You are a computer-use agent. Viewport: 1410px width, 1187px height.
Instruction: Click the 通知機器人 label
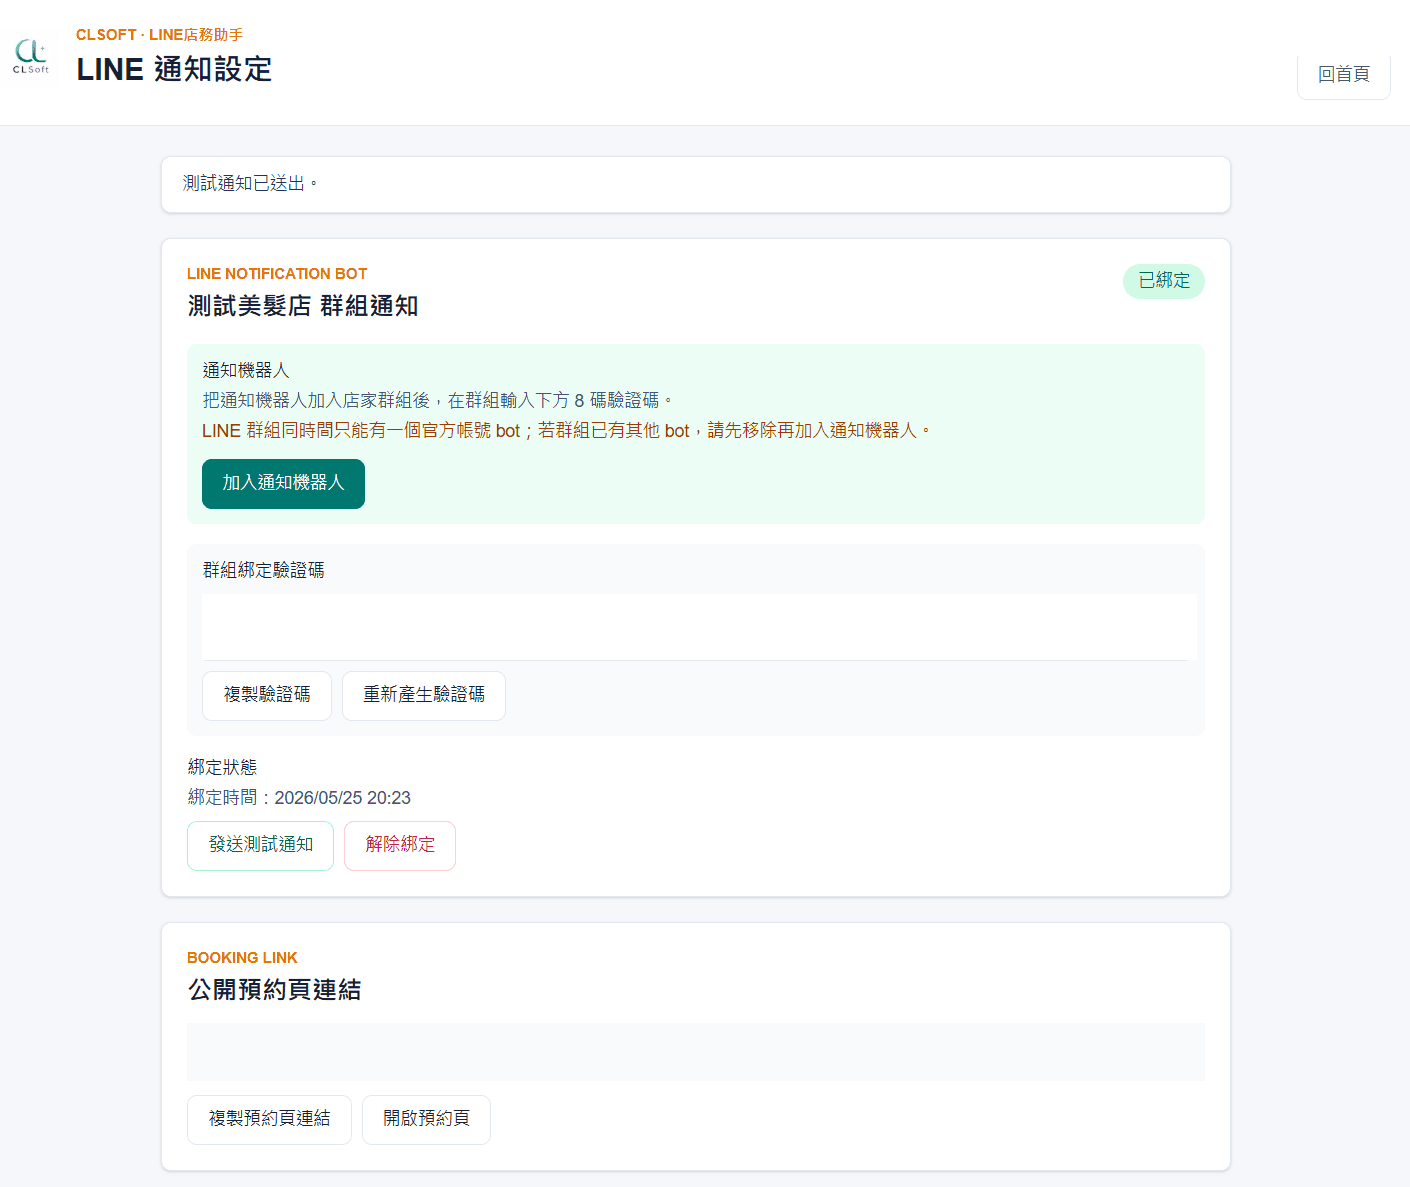pos(246,370)
